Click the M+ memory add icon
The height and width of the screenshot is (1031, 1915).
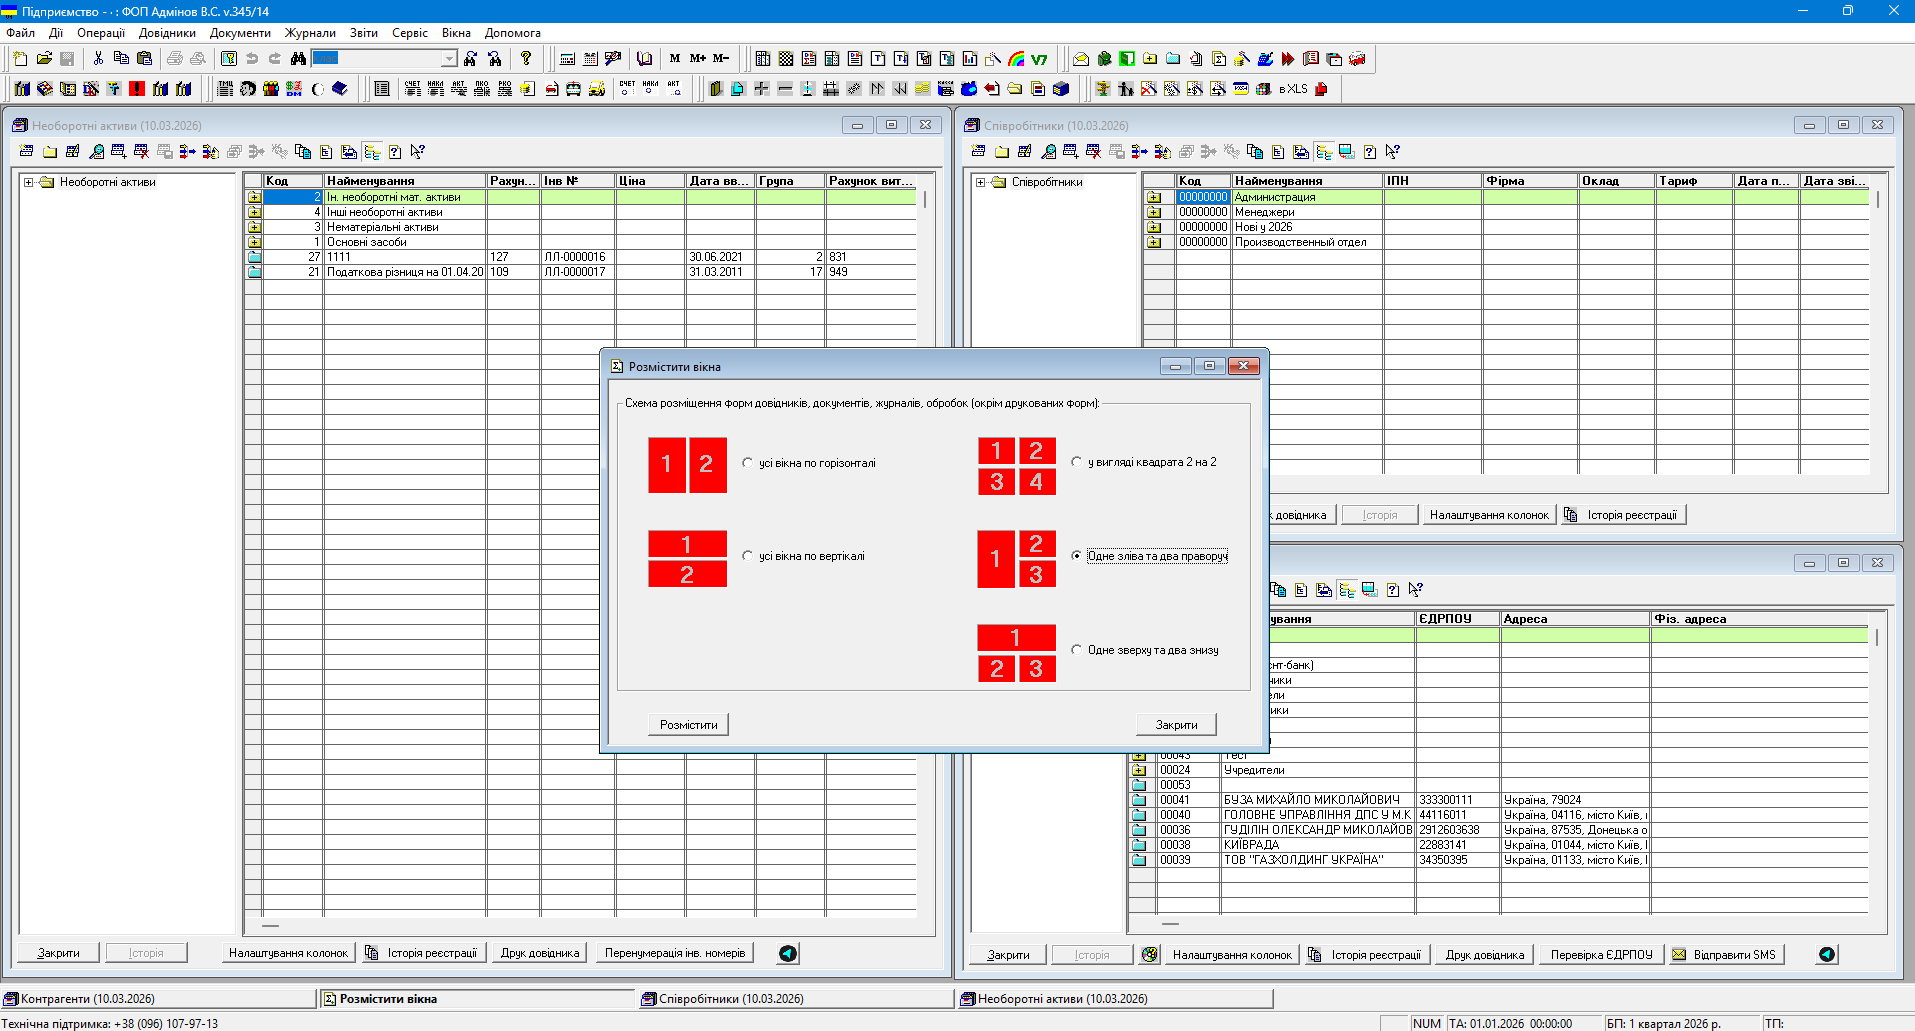698,59
